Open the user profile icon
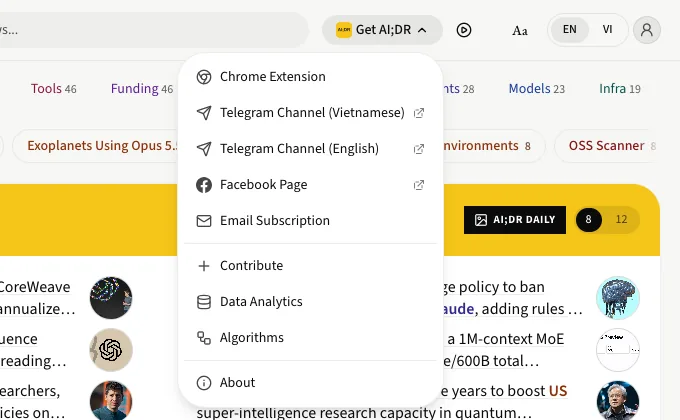 click(647, 30)
